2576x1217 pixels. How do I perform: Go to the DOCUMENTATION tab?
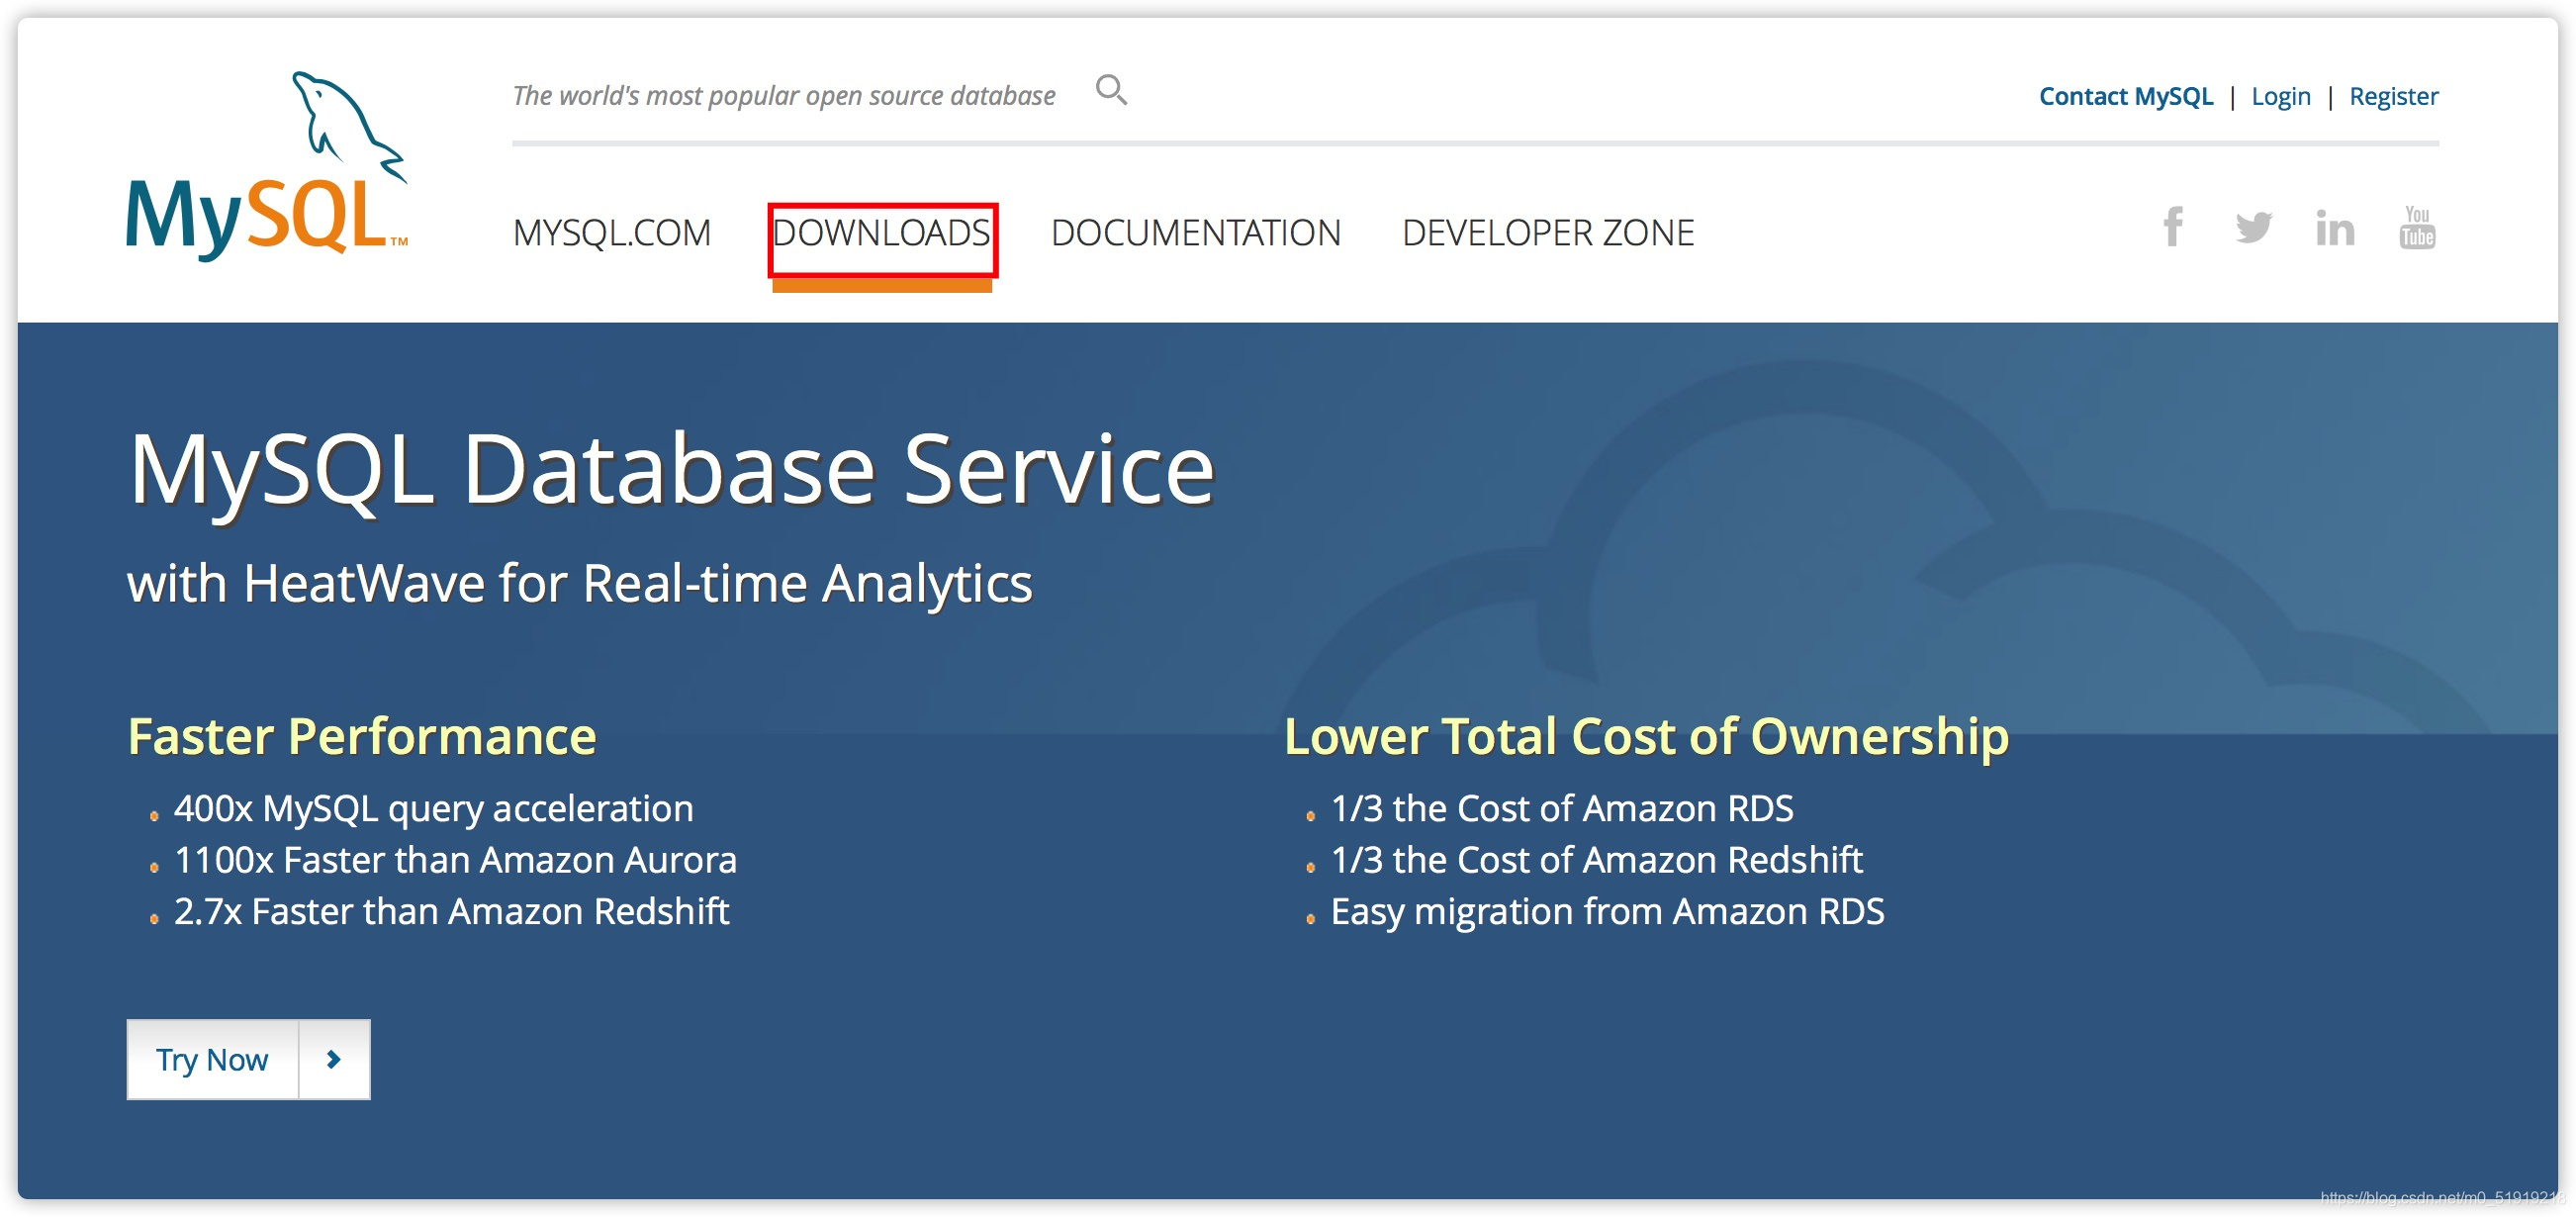(x=1195, y=233)
